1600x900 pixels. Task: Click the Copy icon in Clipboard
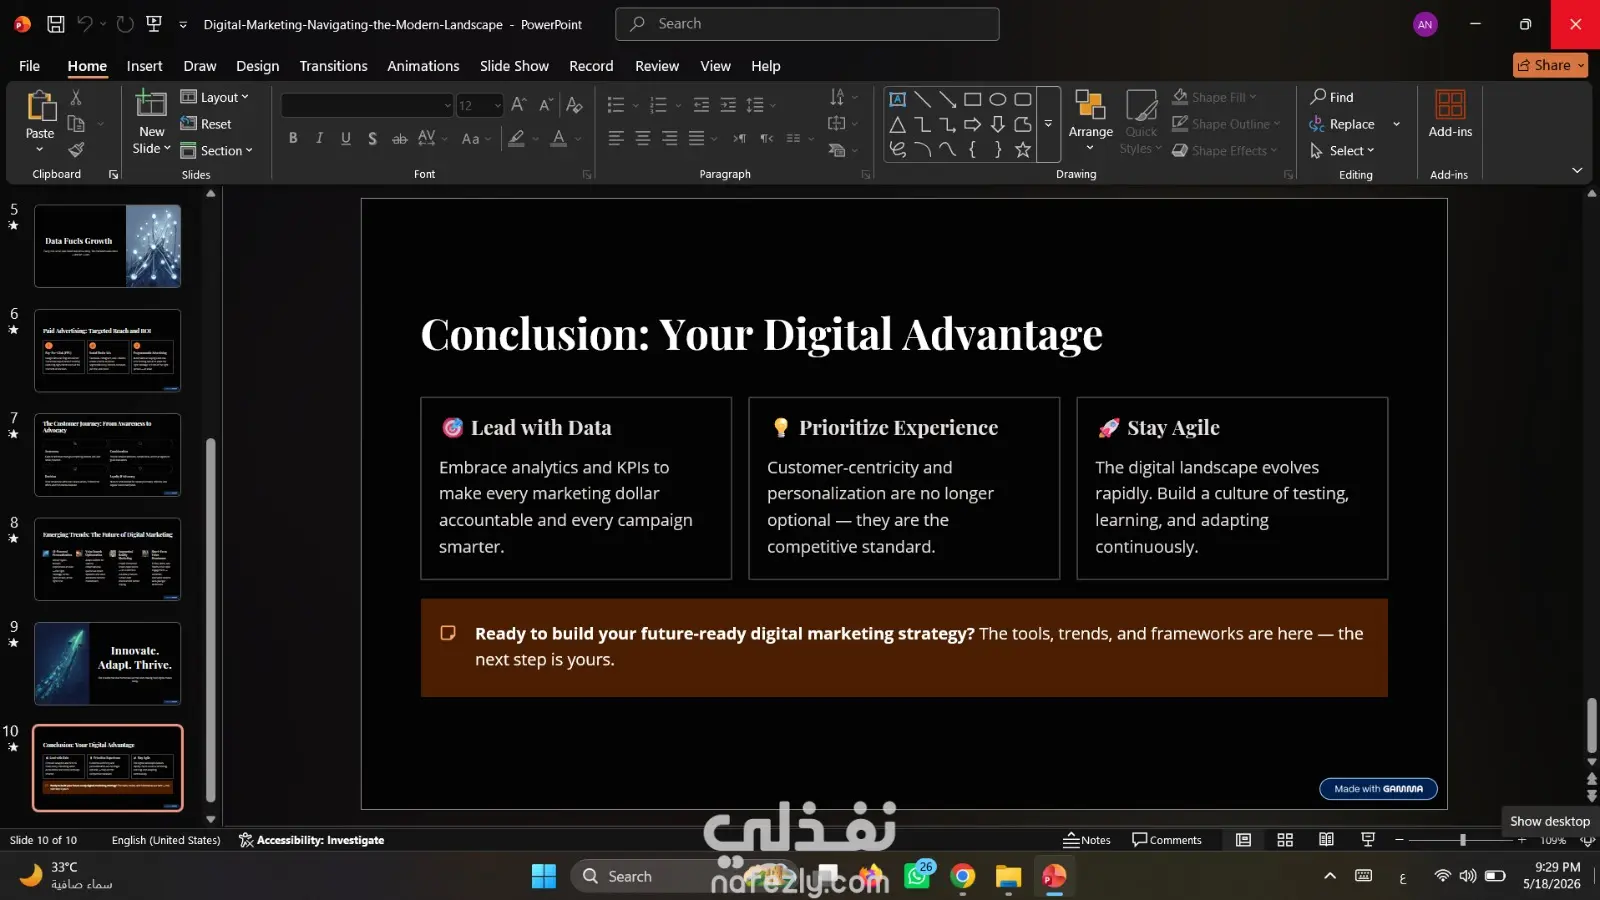tap(76, 124)
